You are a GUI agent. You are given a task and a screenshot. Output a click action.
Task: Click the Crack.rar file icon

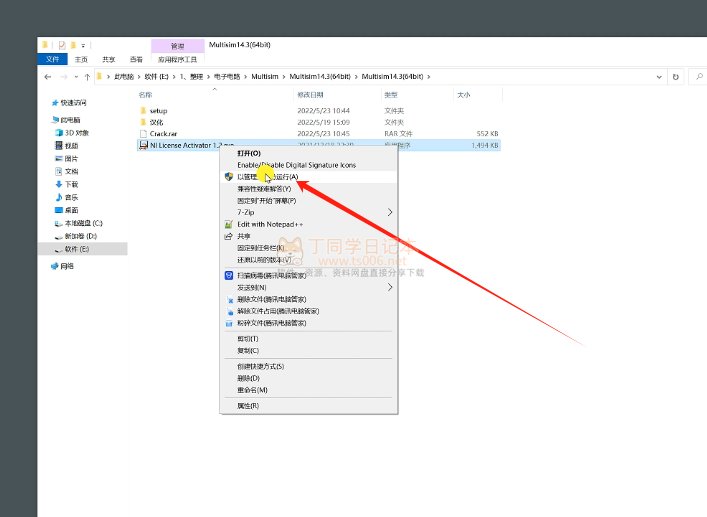(x=143, y=133)
